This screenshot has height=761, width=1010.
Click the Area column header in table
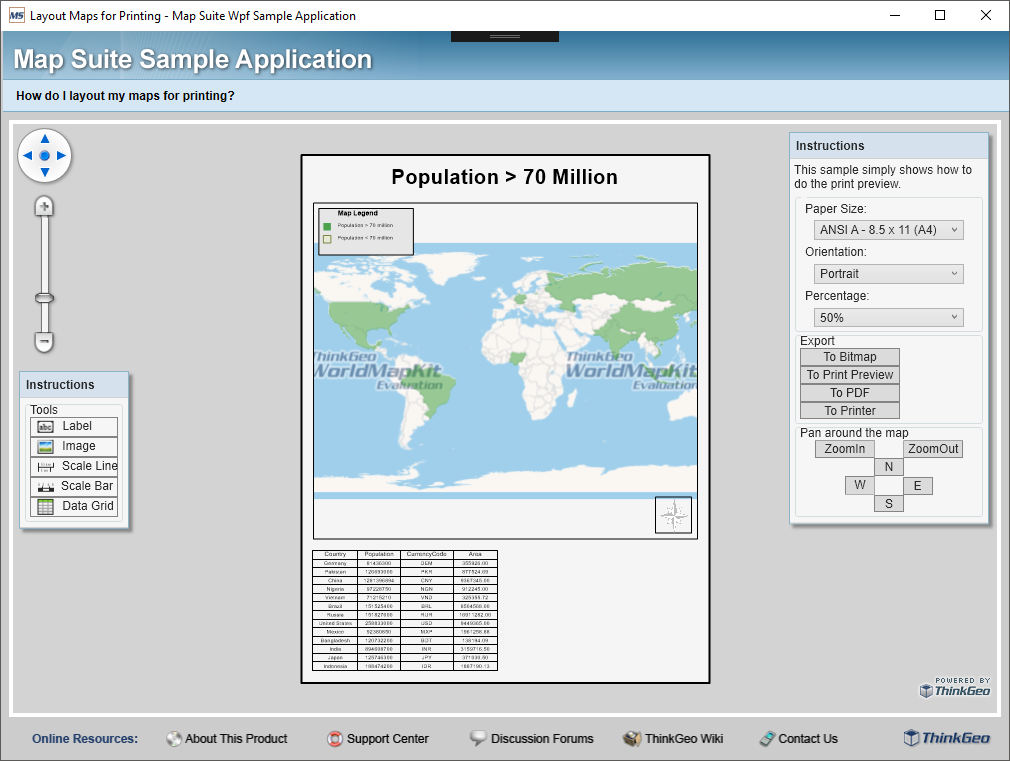pyautogui.click(x=475, y=554)
